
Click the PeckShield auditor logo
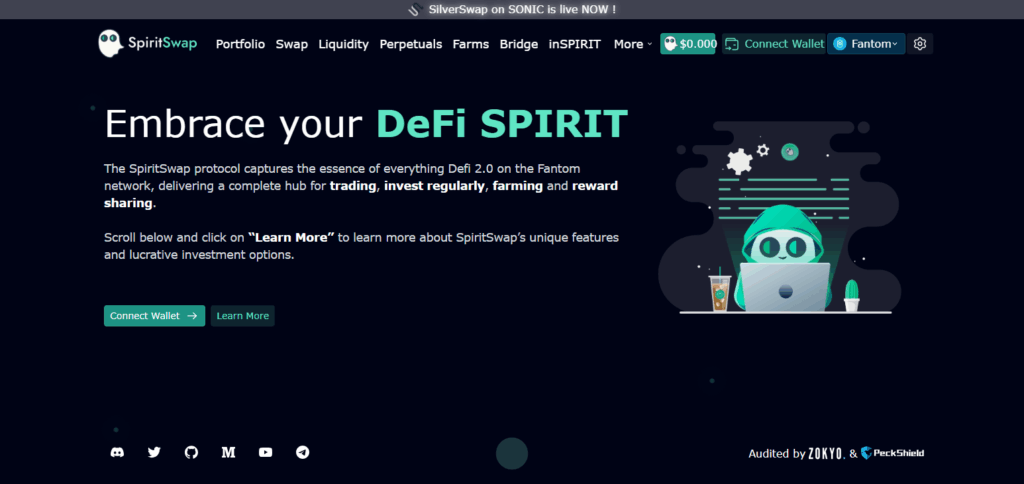[x=892, y=453]
